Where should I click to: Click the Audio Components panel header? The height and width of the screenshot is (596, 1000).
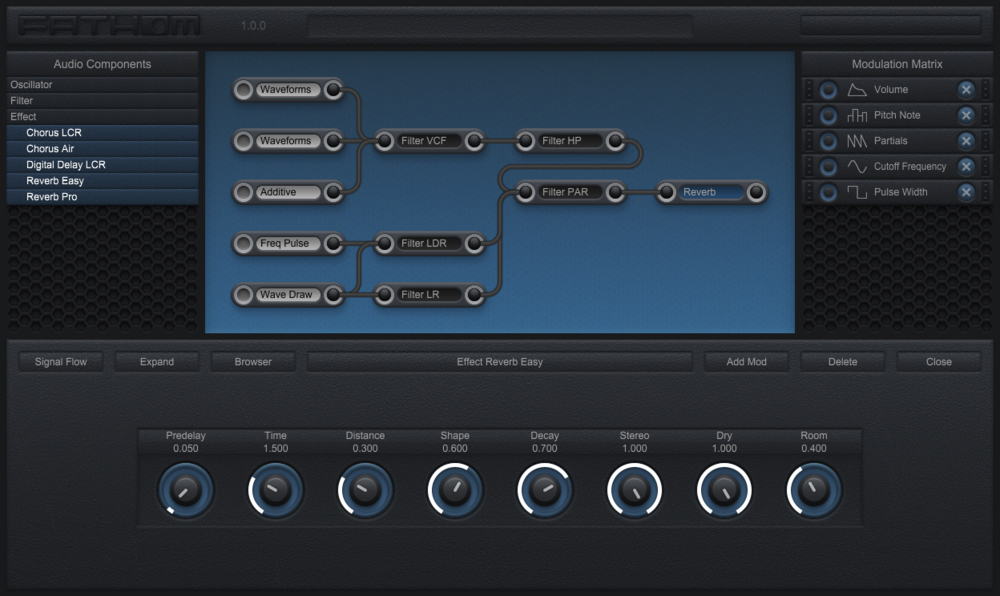click(103, 64)
